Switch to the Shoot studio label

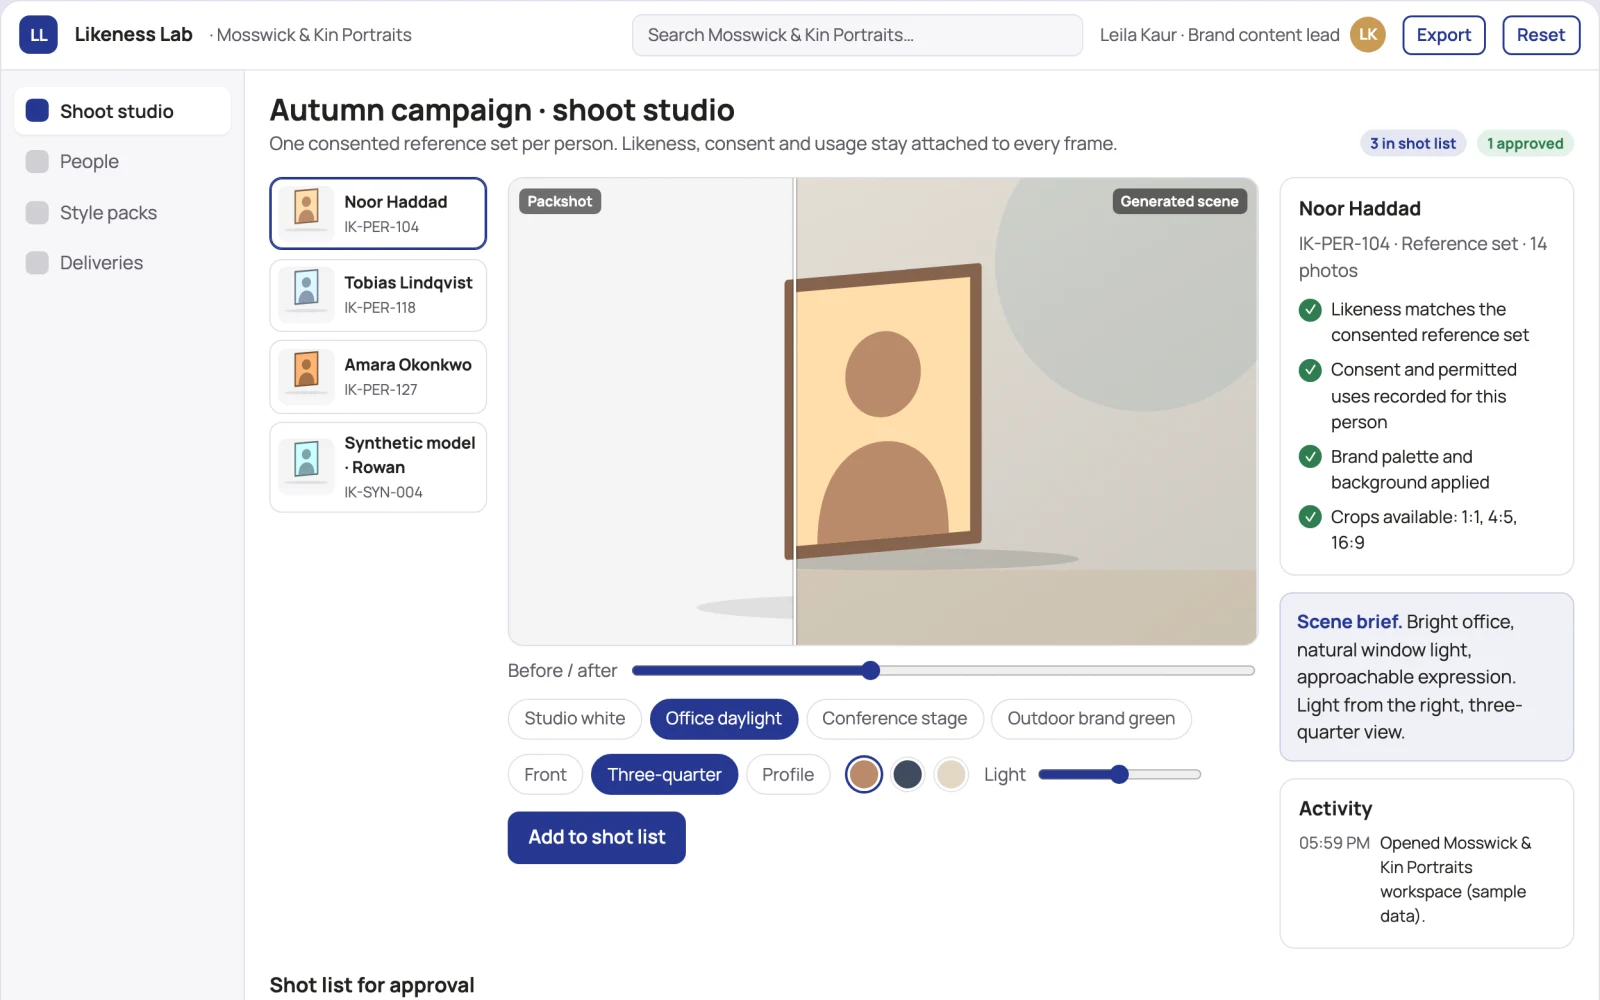[117, 111]
